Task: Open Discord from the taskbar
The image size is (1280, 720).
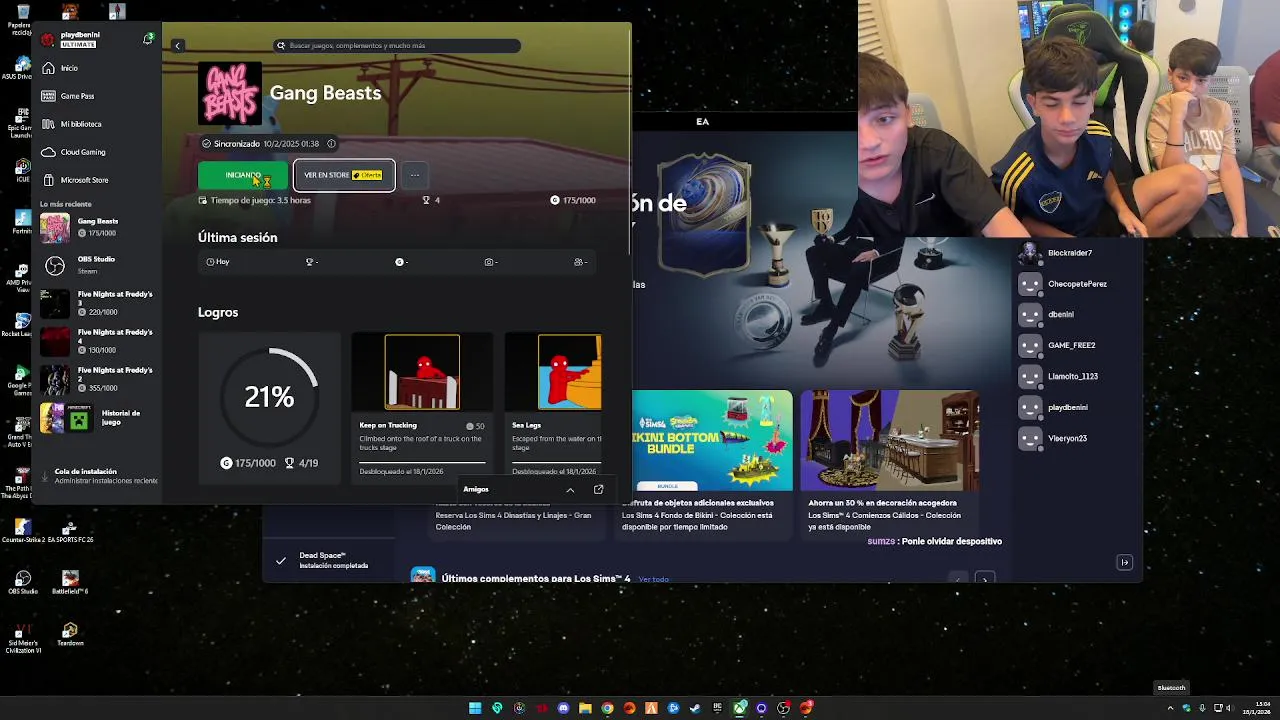Action: coord(563,708)
